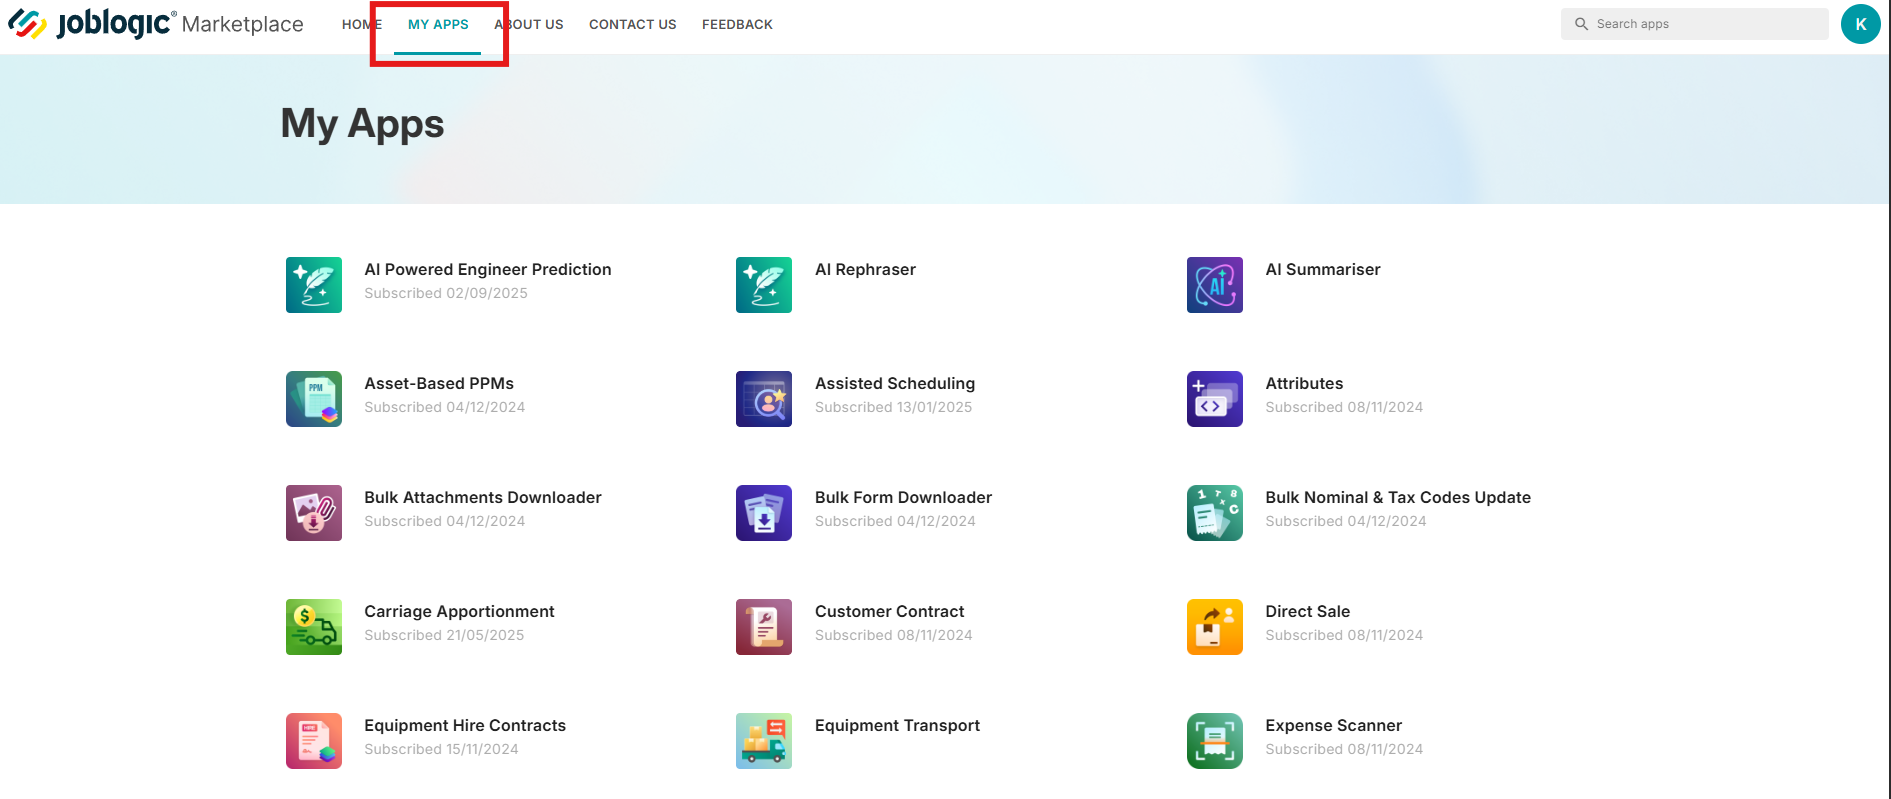Open the Bulk Attachments Downloader title link
Viewport: 1891px width, 799px height.
483,497
